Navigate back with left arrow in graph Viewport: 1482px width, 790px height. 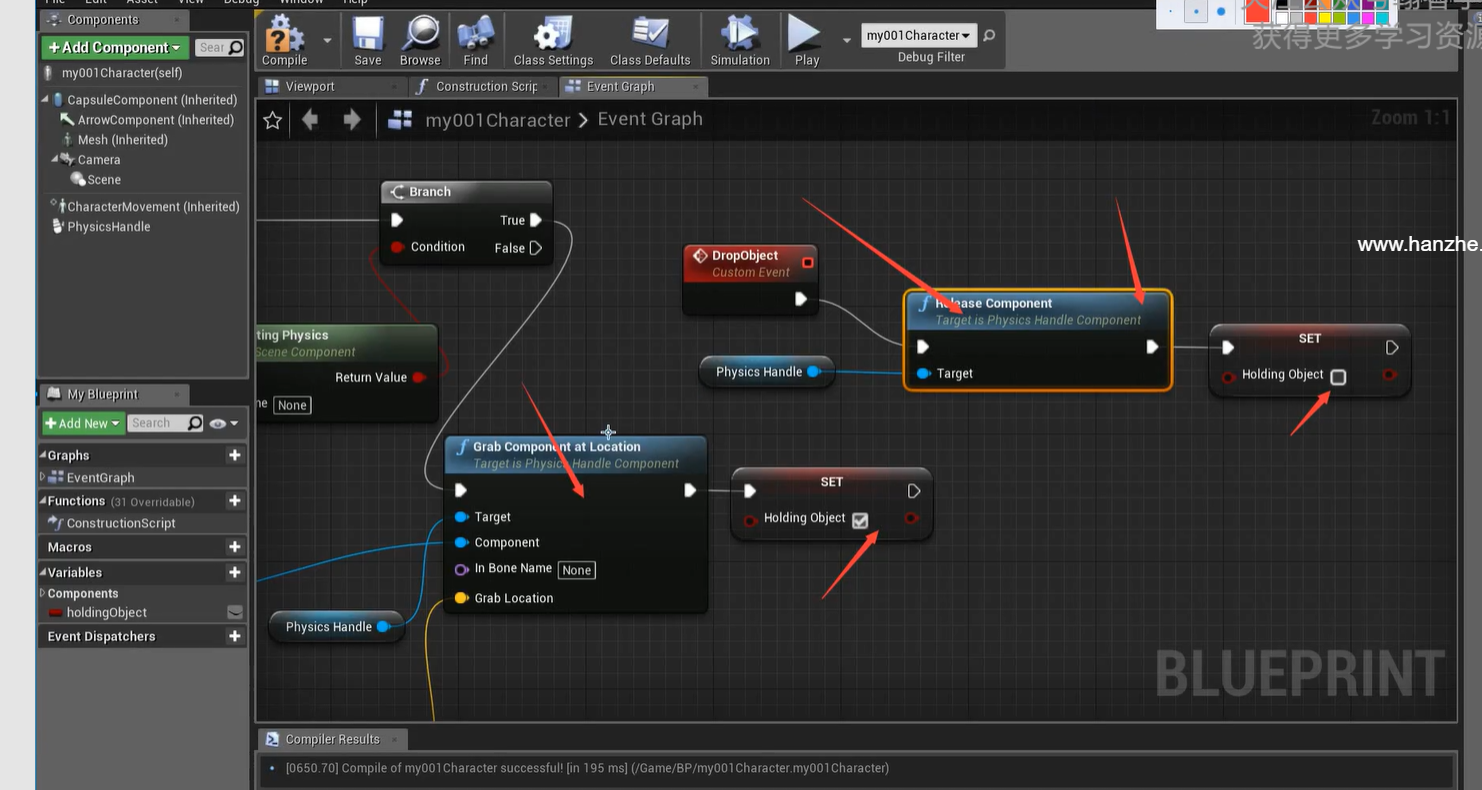[x=311, y=120]
